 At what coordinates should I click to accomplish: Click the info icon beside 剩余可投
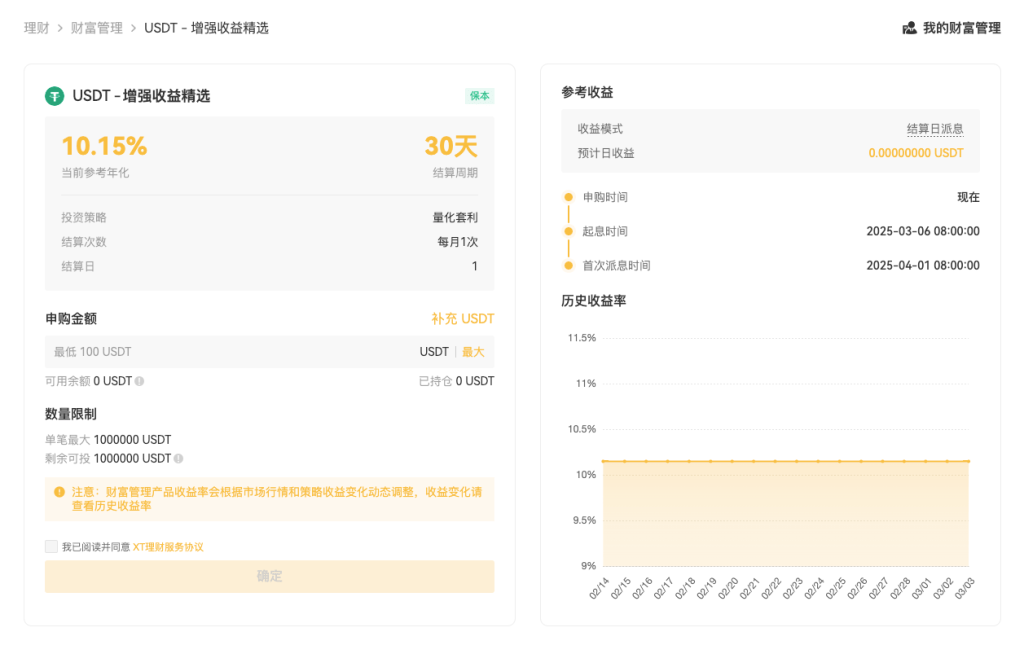(x=180, y=457)
